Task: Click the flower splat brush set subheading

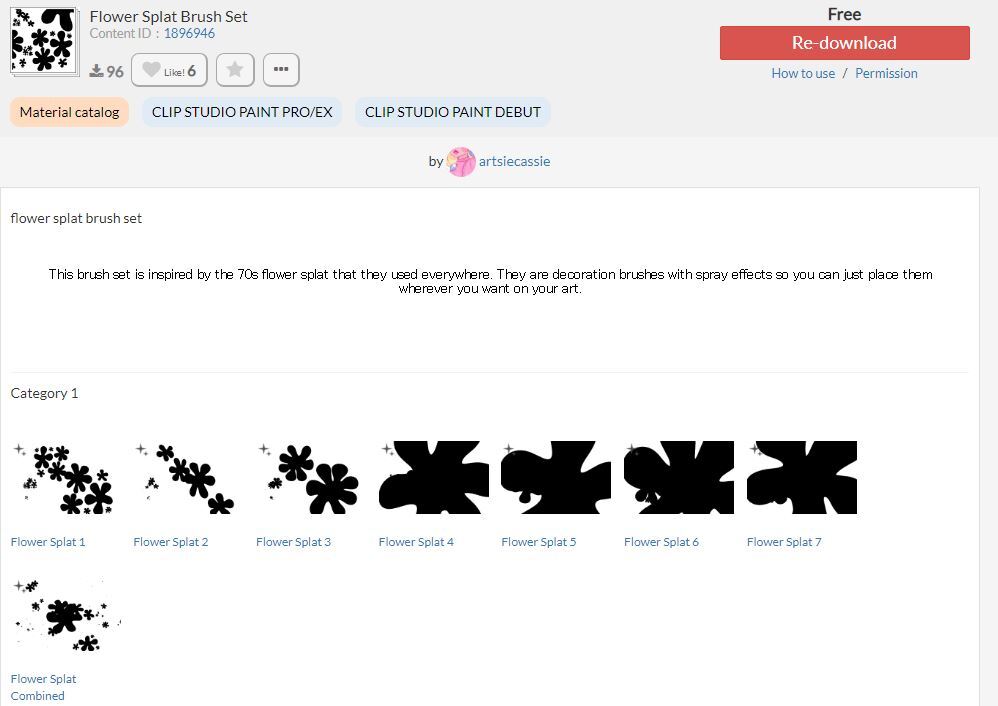Action: (76, 218)
